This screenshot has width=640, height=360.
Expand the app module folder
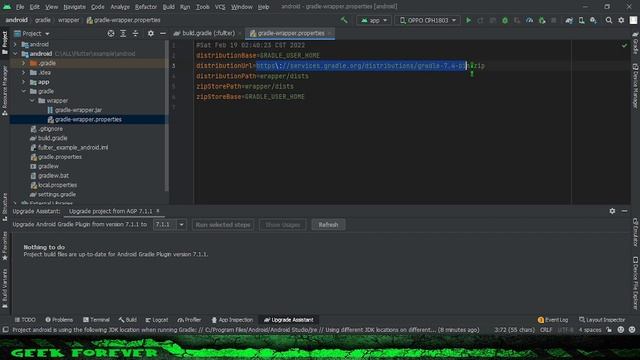pyautogui.click(x=24, y=82)
